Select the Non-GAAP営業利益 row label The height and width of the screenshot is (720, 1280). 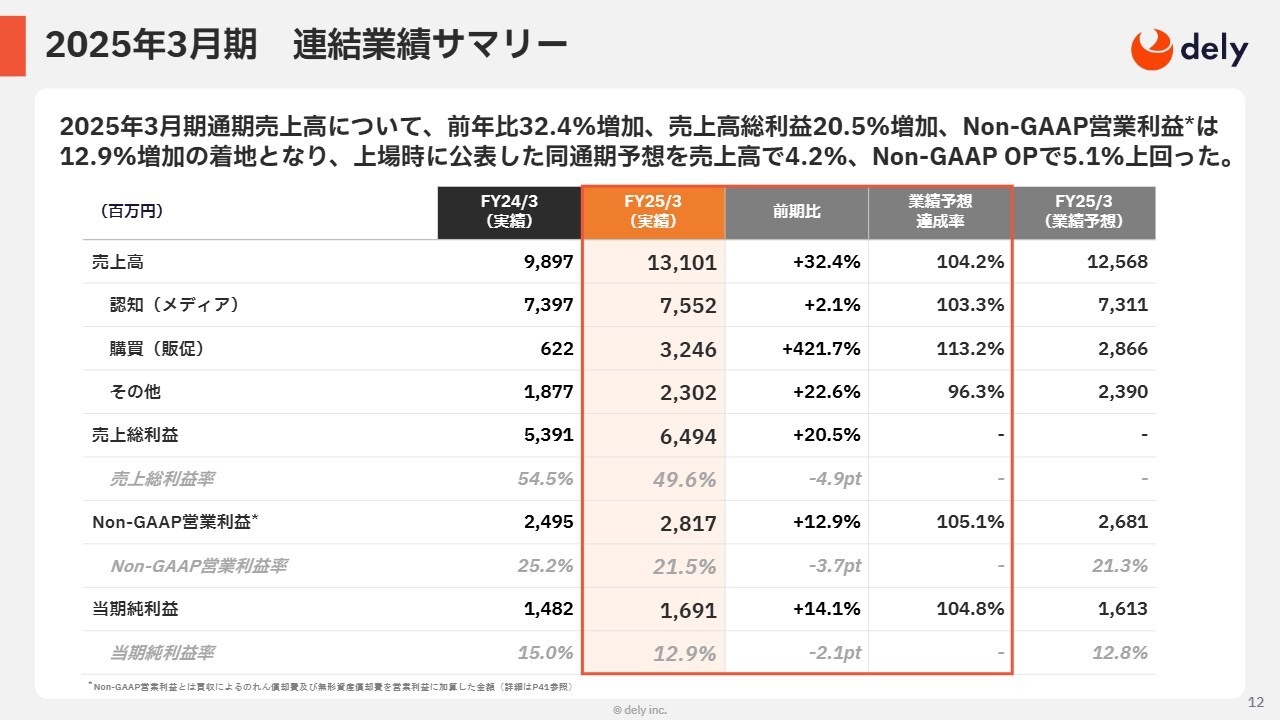[x=176, y=522]
